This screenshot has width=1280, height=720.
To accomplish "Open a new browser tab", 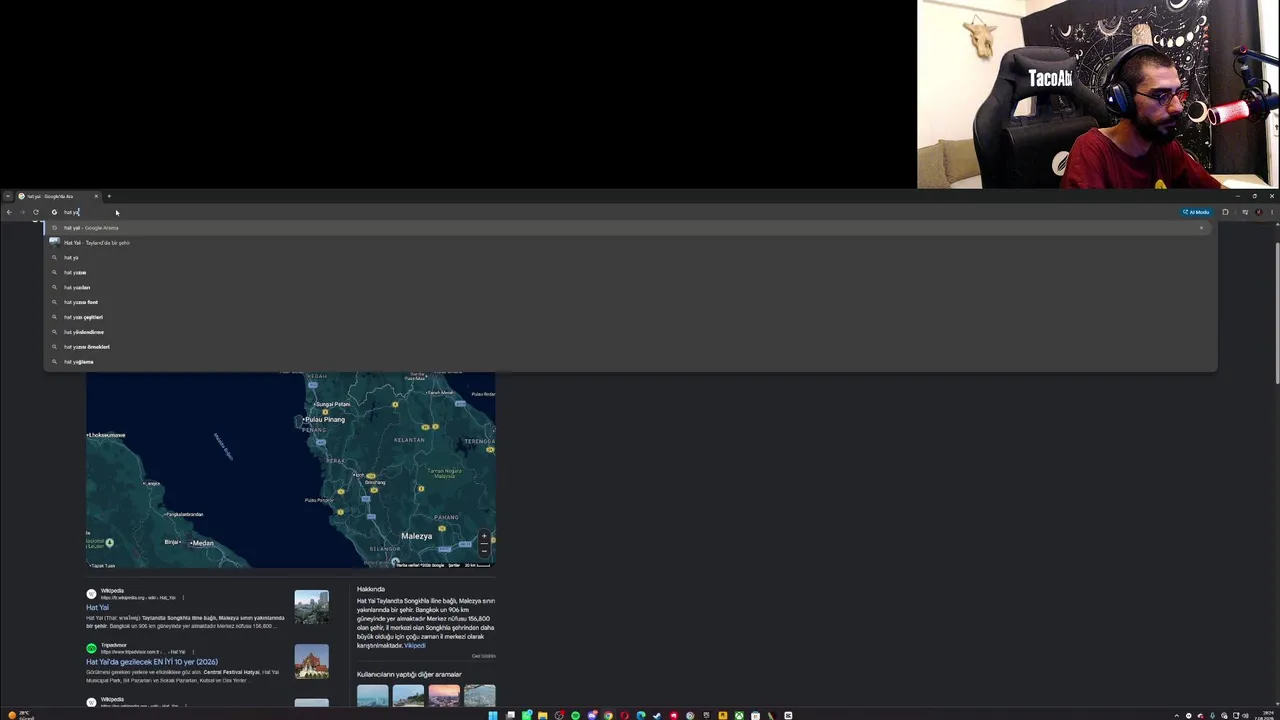I will click(109, 196).
